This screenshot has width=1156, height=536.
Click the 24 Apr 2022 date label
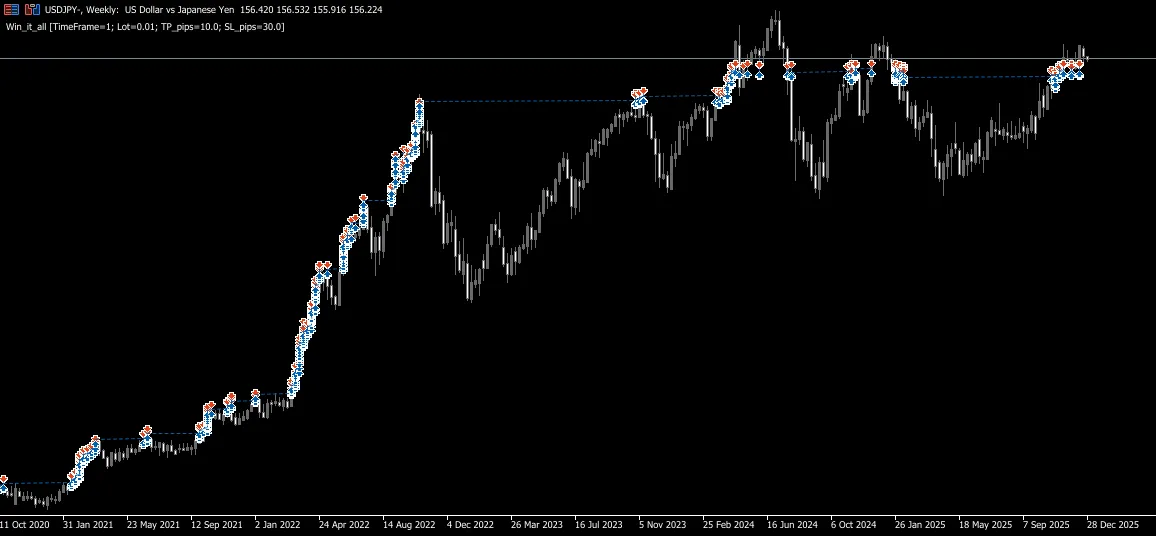pyautogui.click(x=344, y=526)
